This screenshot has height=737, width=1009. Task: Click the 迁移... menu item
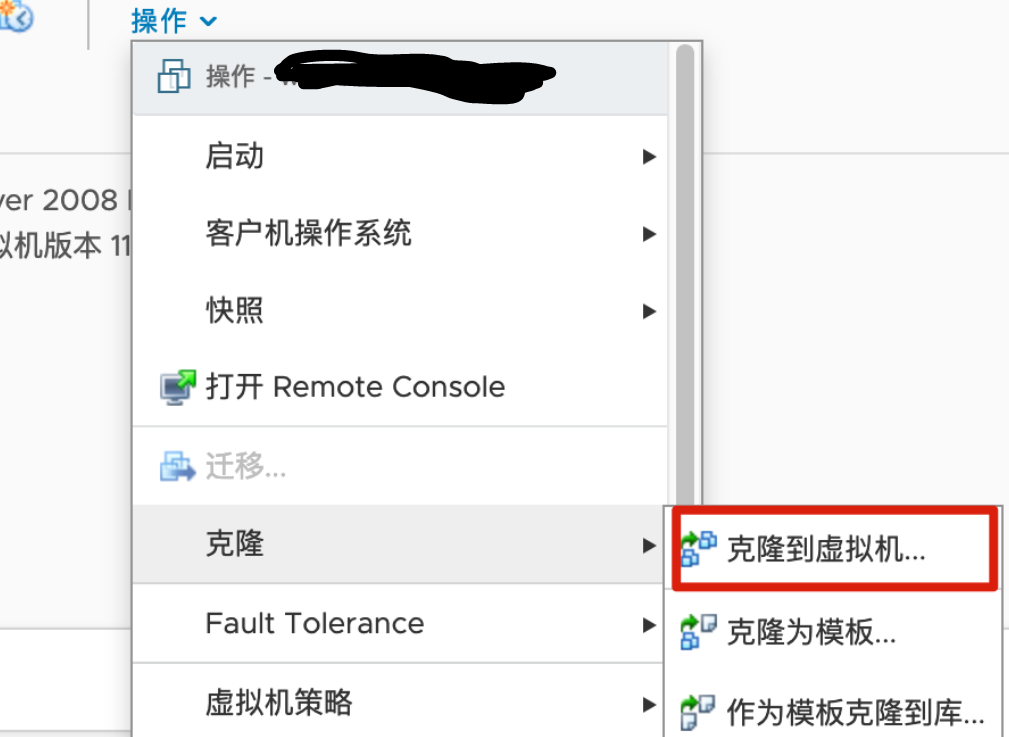click(246, 466)
